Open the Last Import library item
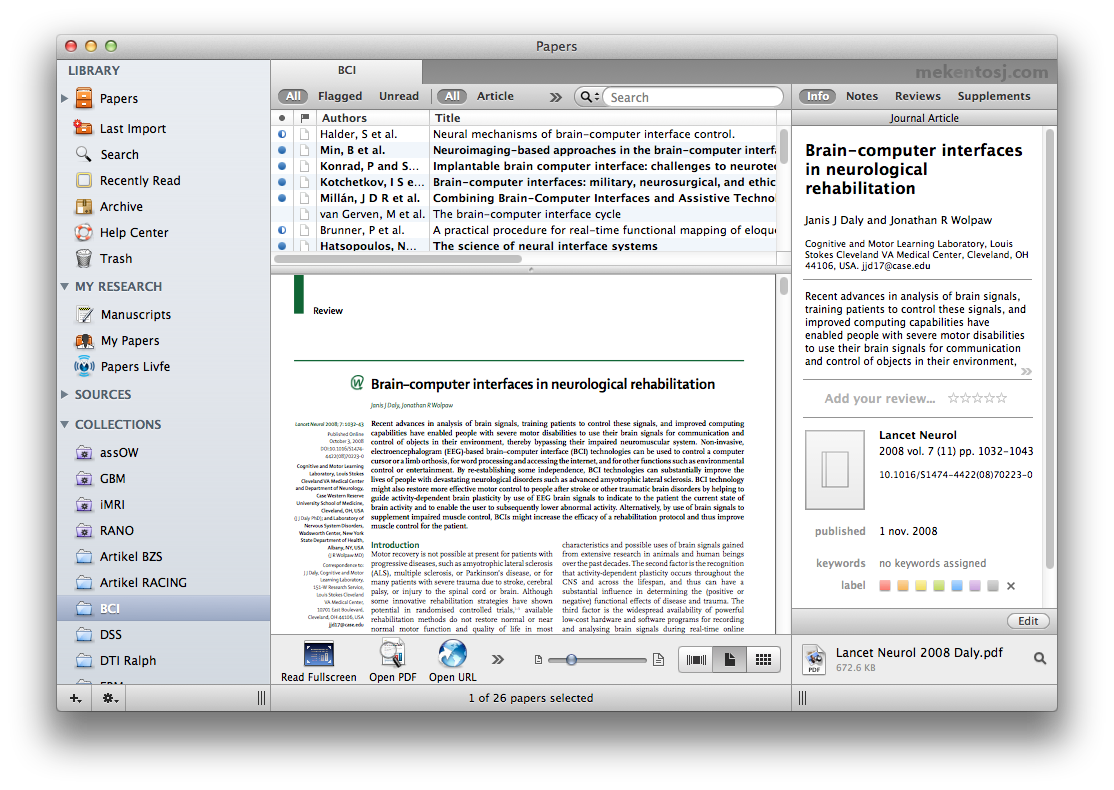The image size is (1114, 790). click(132, 128)
